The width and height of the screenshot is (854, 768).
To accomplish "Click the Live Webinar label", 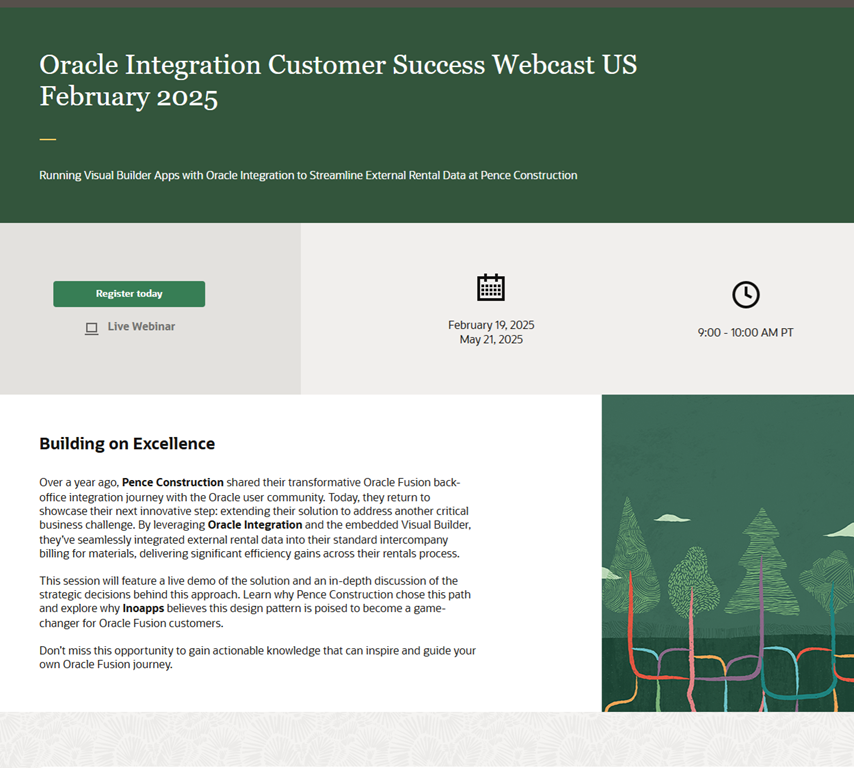I will pos(141,327).
